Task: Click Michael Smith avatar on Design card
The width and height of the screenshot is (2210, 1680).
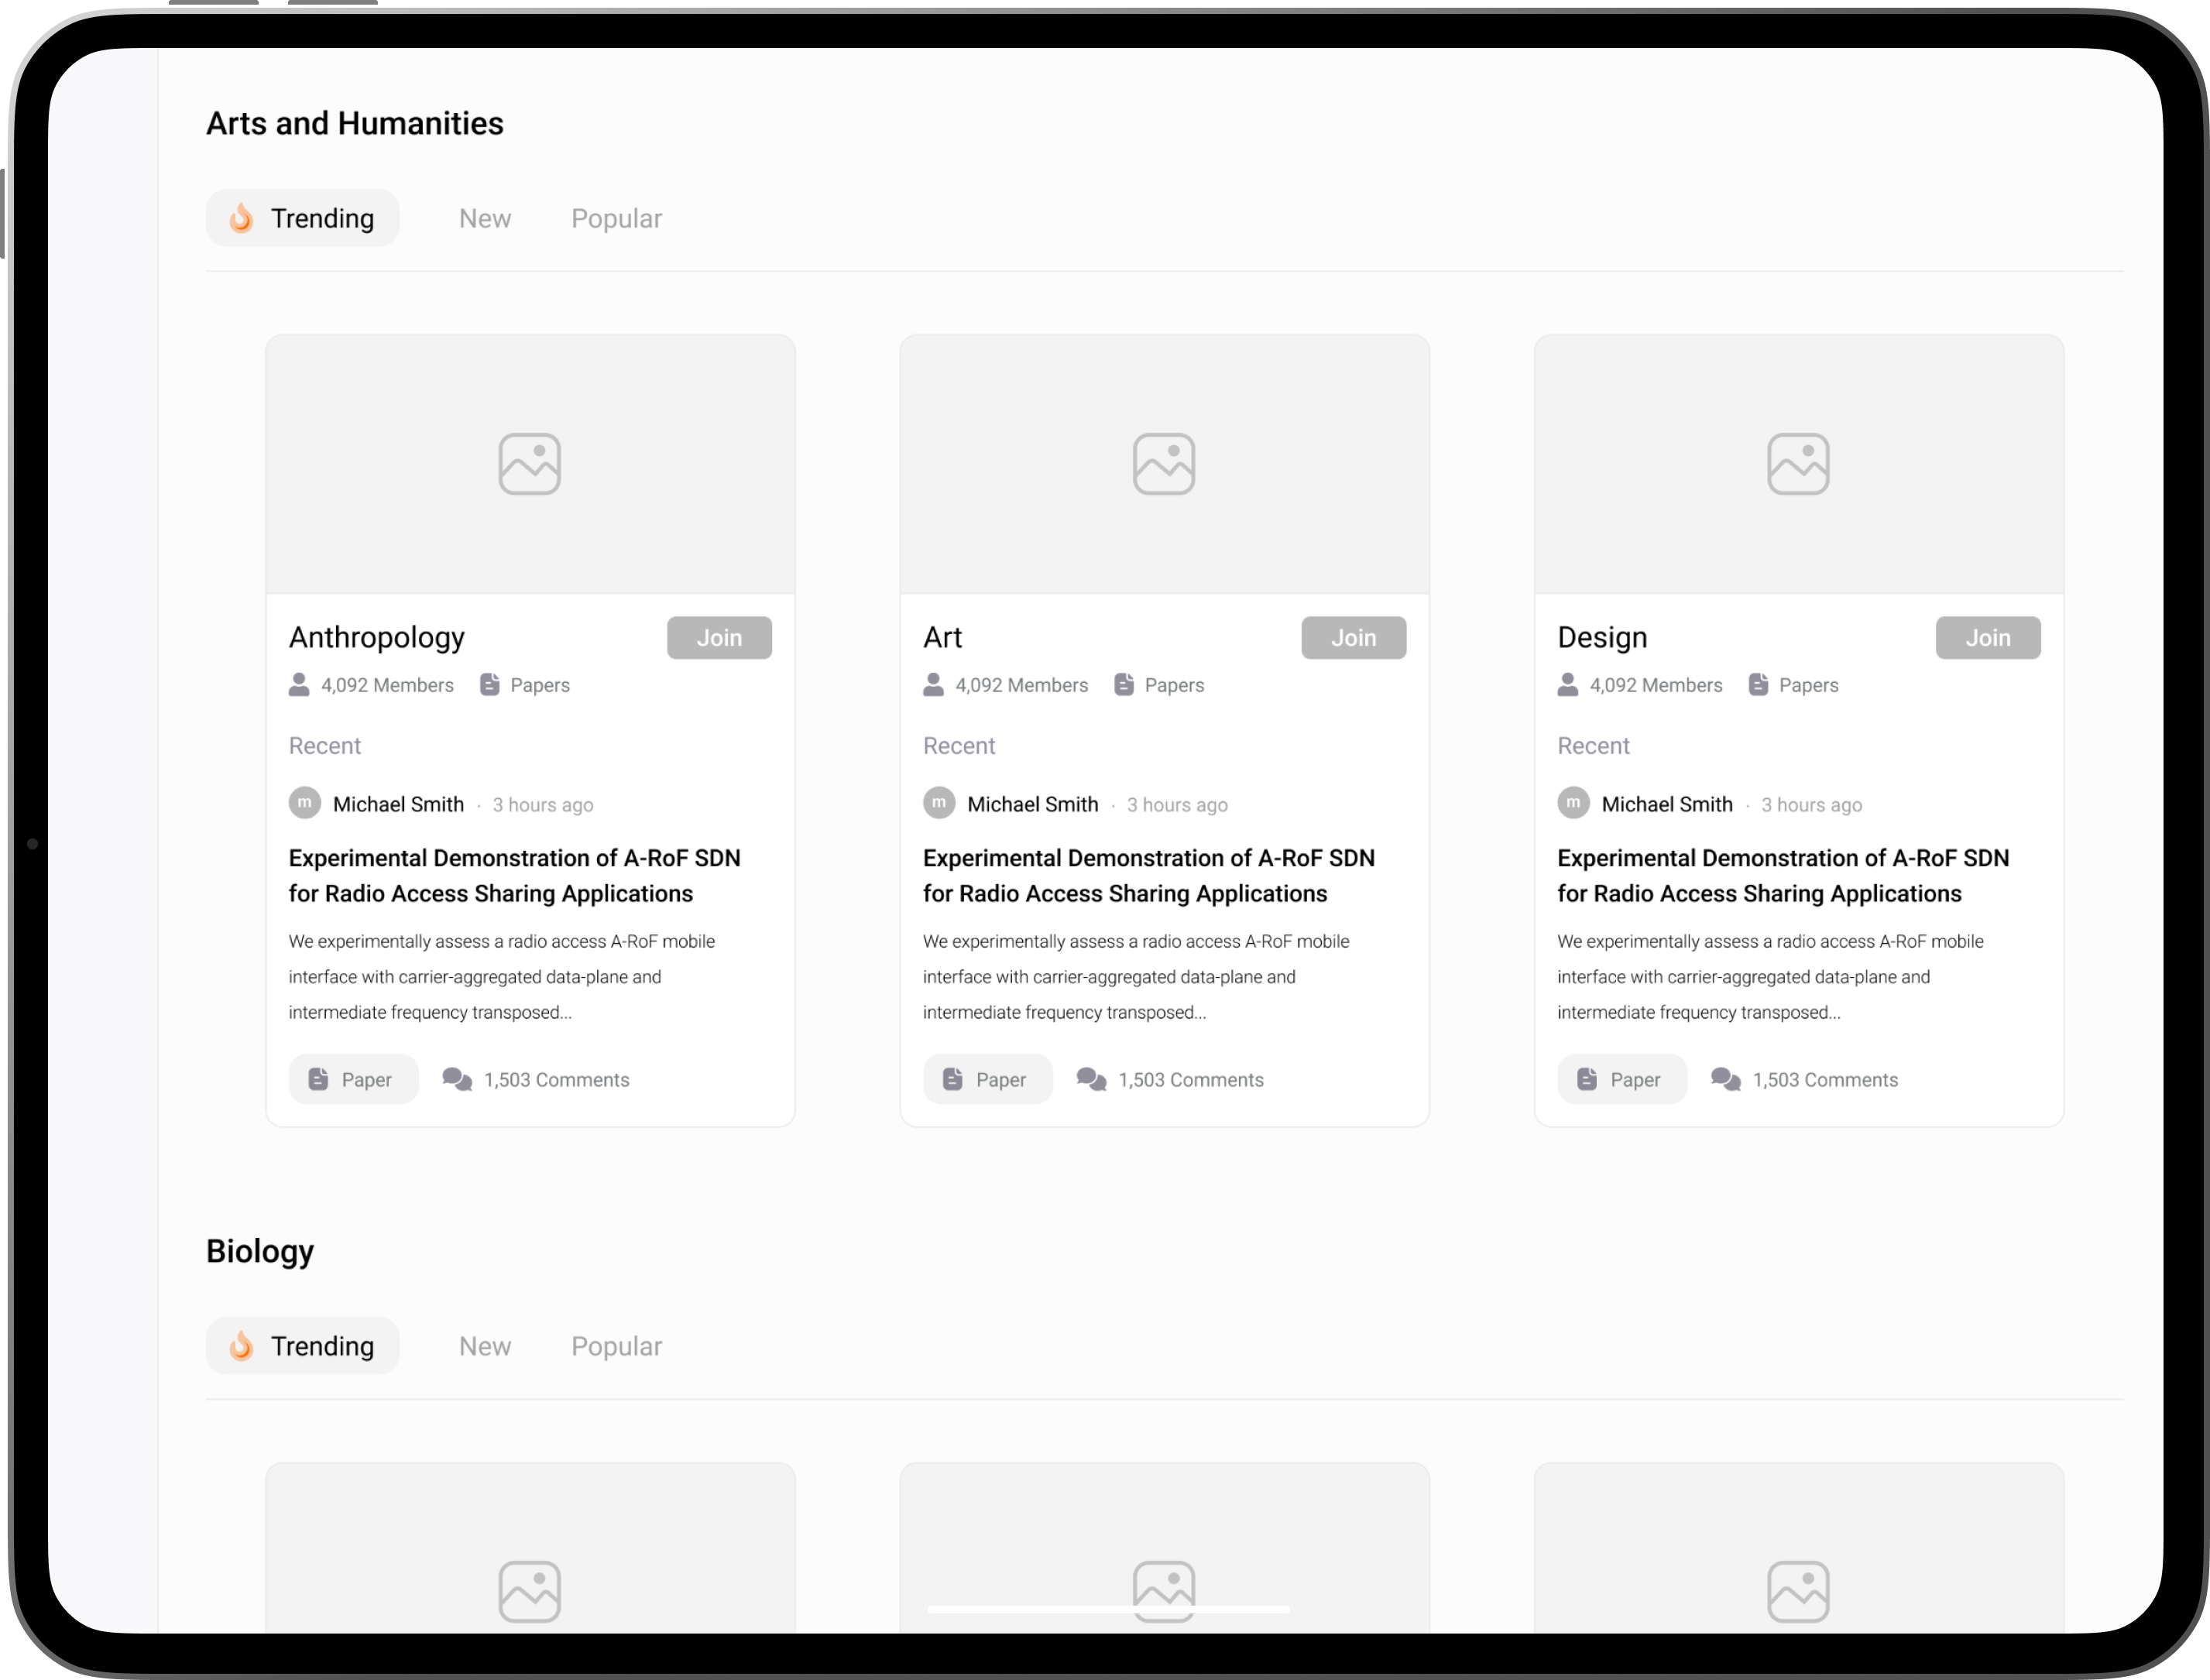Action: [x=1573, y=803]
